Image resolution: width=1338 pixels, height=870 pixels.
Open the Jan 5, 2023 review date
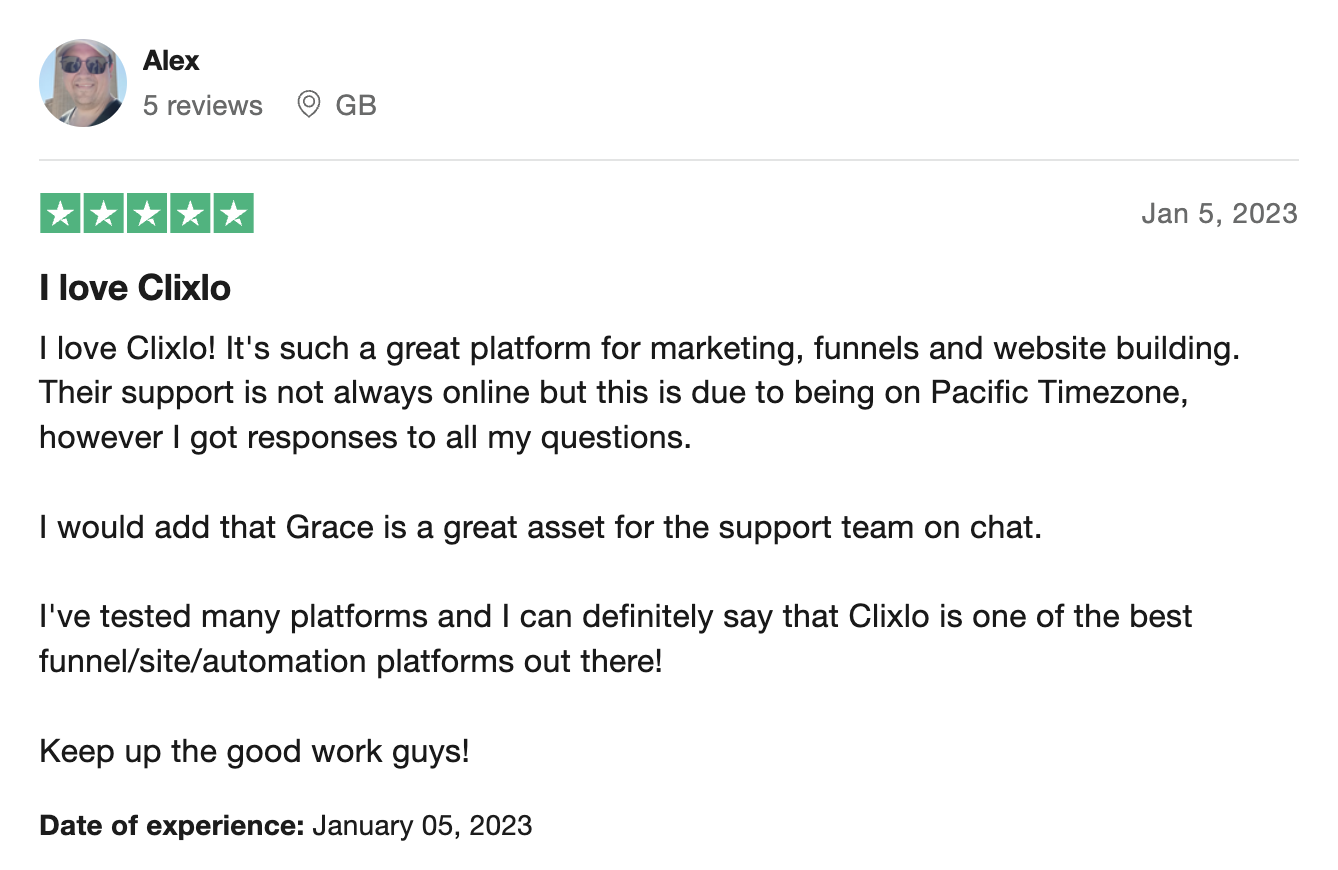[x=1219, y=214]
